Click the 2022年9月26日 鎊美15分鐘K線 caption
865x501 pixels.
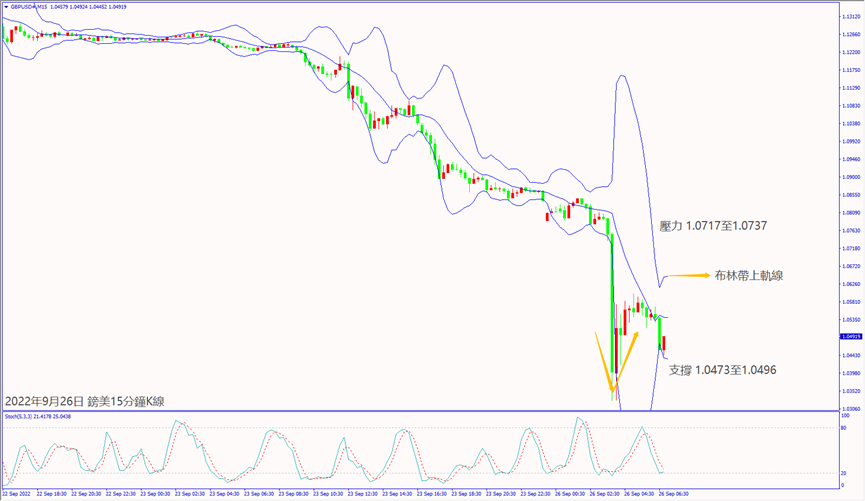click(85, 401)
